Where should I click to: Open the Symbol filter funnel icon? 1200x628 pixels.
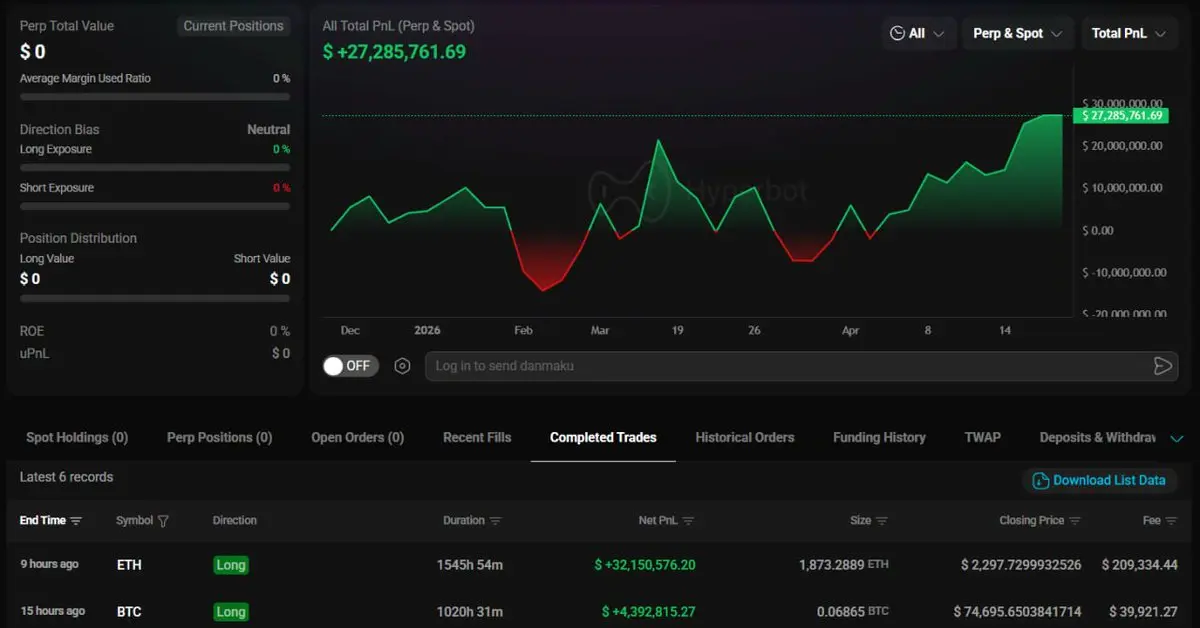point(163,521)
